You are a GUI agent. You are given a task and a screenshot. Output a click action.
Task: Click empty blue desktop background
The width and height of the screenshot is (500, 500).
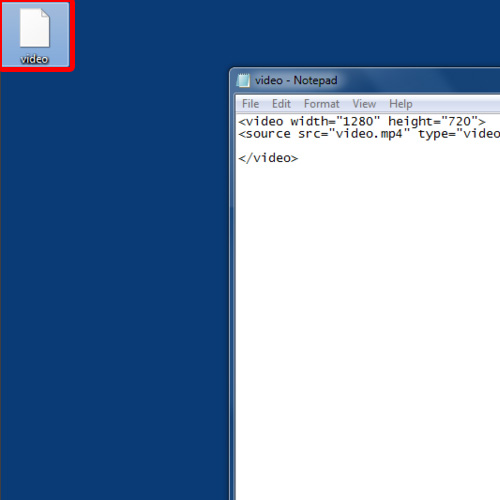pyautogui.click(x=113, y=267)
